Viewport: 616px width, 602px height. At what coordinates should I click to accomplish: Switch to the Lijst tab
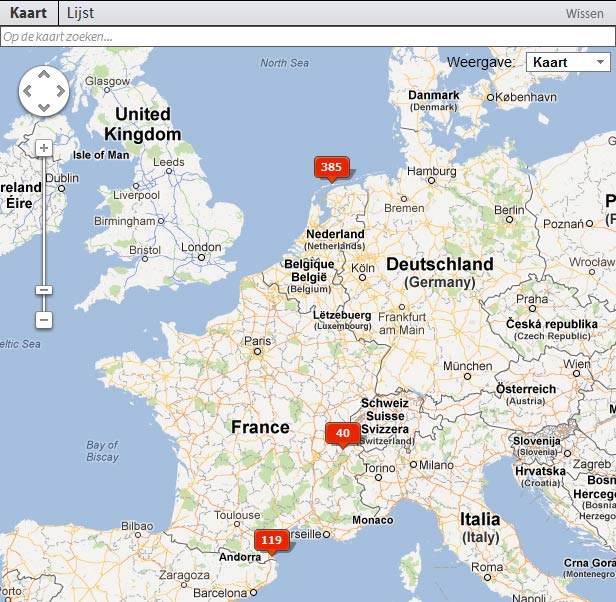(x=81, y=13)
